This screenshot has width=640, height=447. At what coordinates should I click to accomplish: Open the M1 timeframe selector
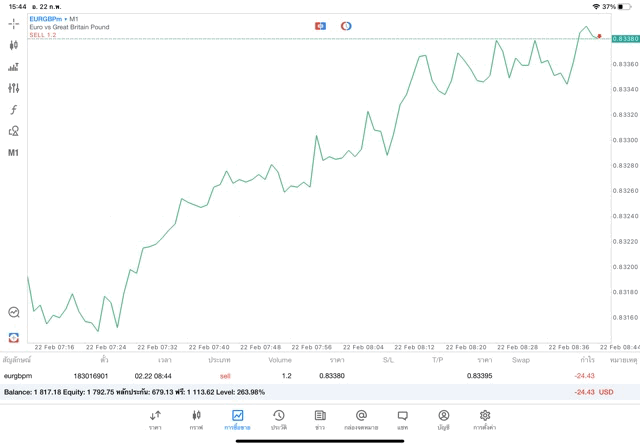[x=14, y=153]
